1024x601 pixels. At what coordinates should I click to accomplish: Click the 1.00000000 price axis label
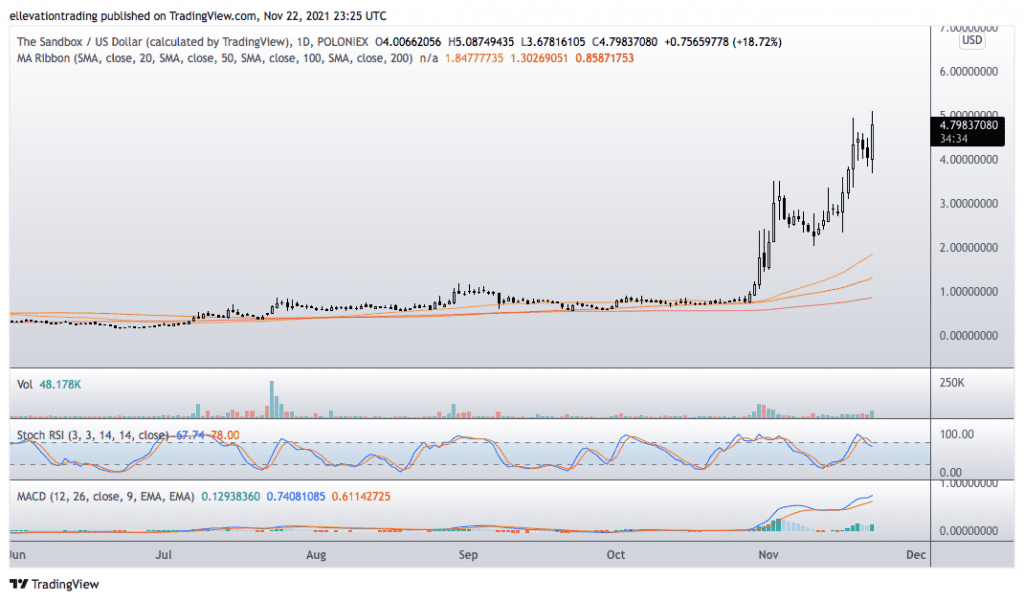coord(968,291)
